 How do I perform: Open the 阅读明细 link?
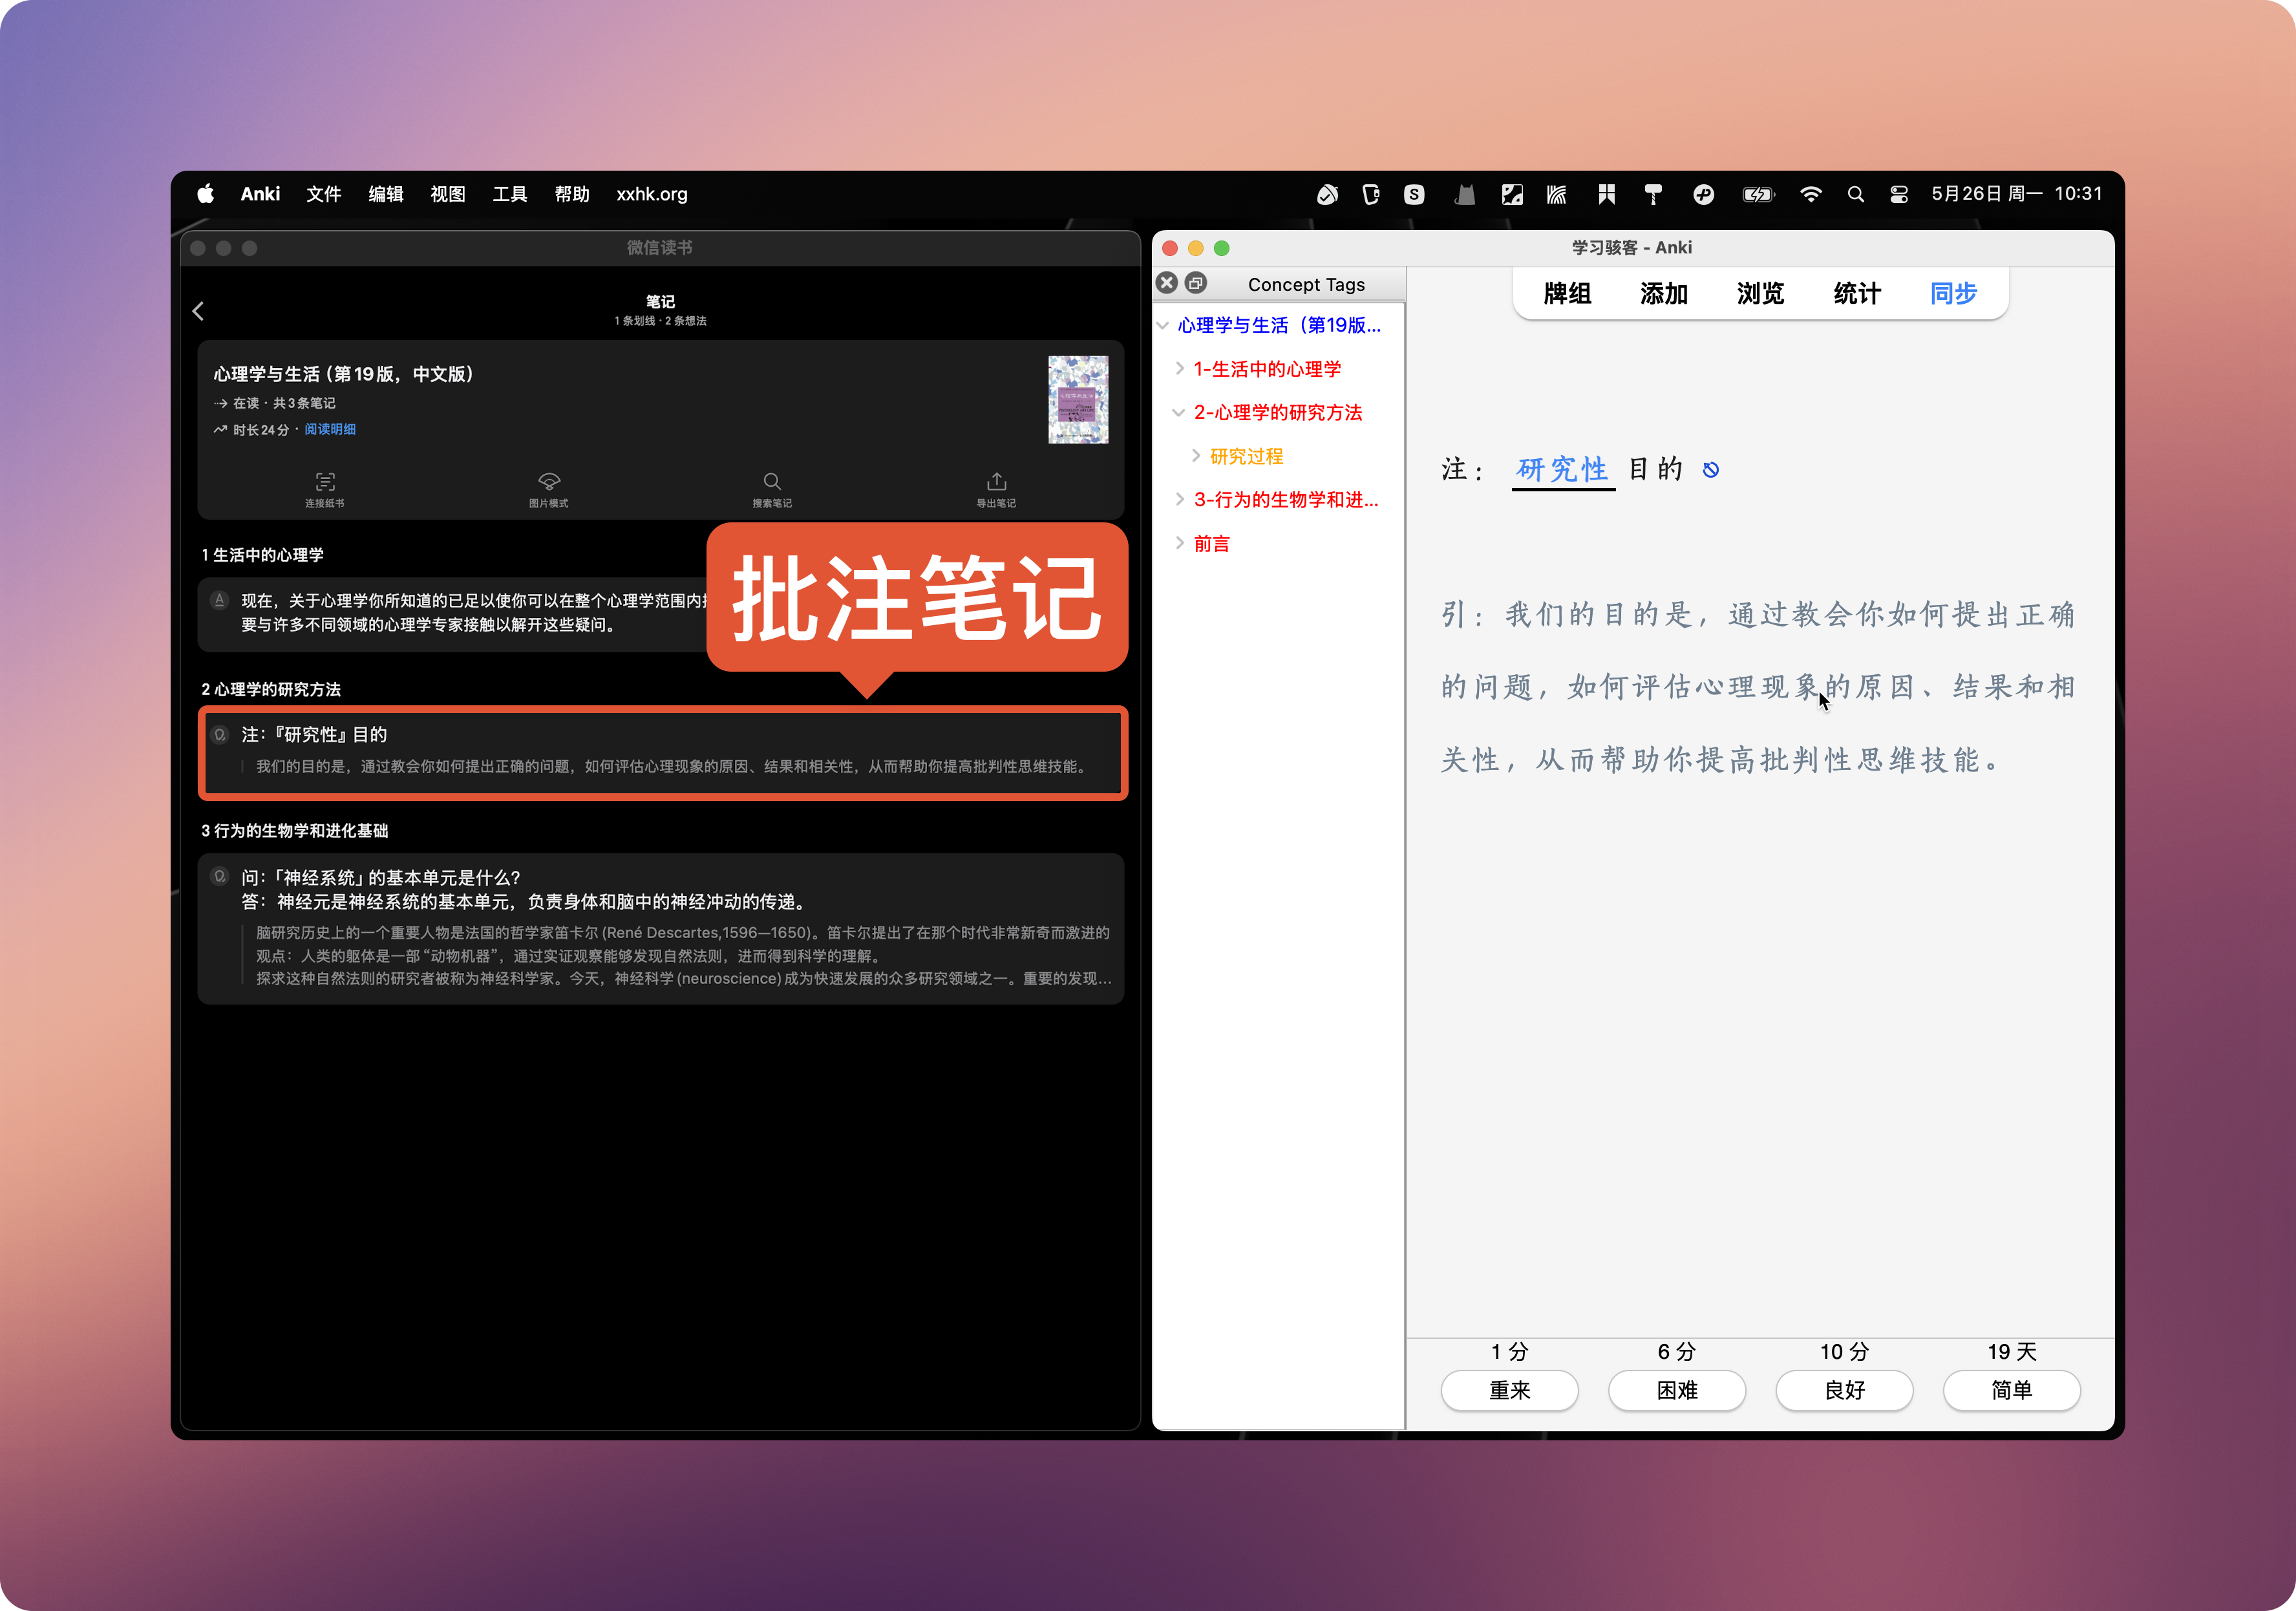point(330,429)
